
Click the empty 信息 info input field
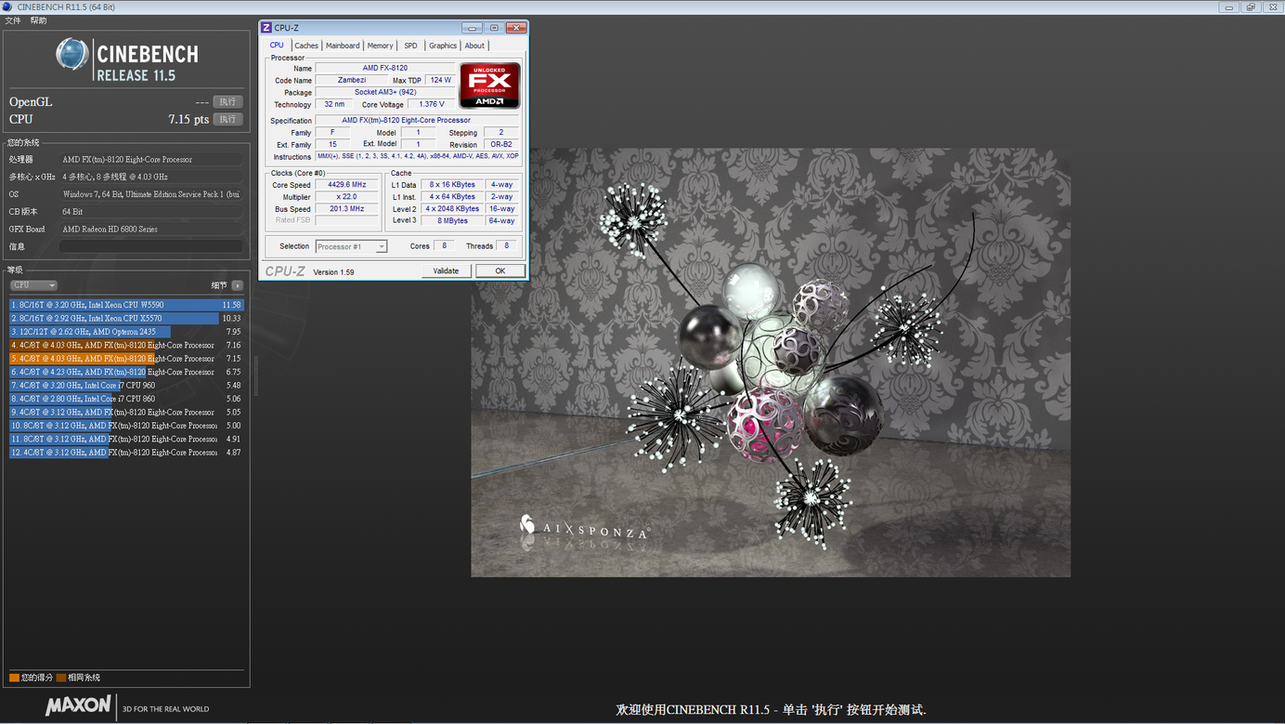click(x=151, y=246)
